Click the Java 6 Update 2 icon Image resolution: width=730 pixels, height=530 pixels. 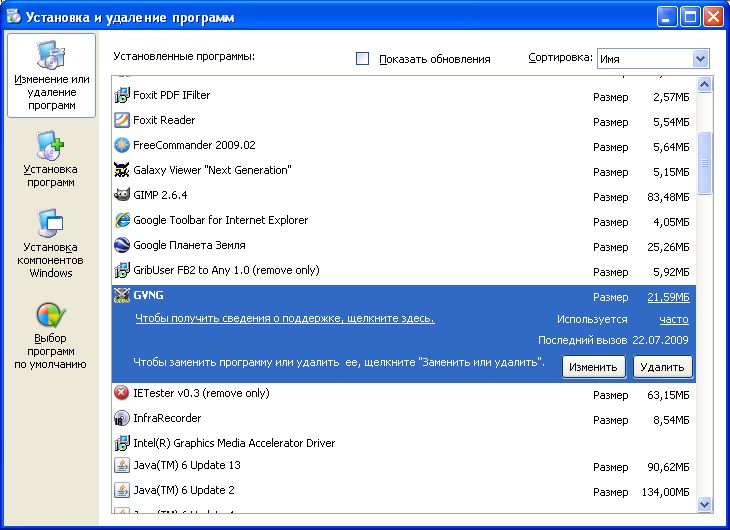[x=122, y=490]
